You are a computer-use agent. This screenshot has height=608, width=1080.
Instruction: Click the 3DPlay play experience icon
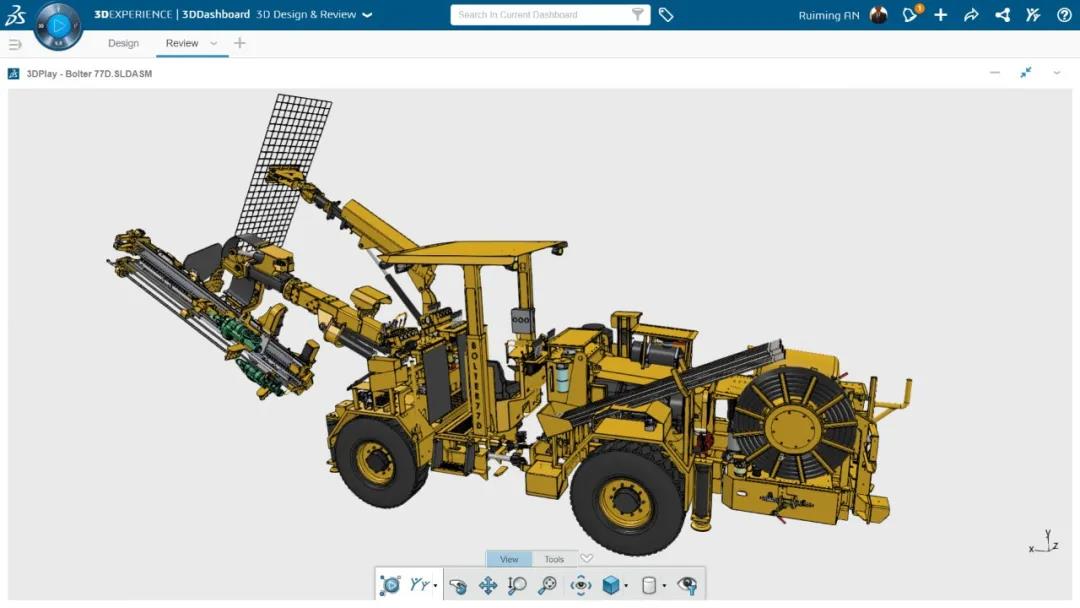click(390, 585)
